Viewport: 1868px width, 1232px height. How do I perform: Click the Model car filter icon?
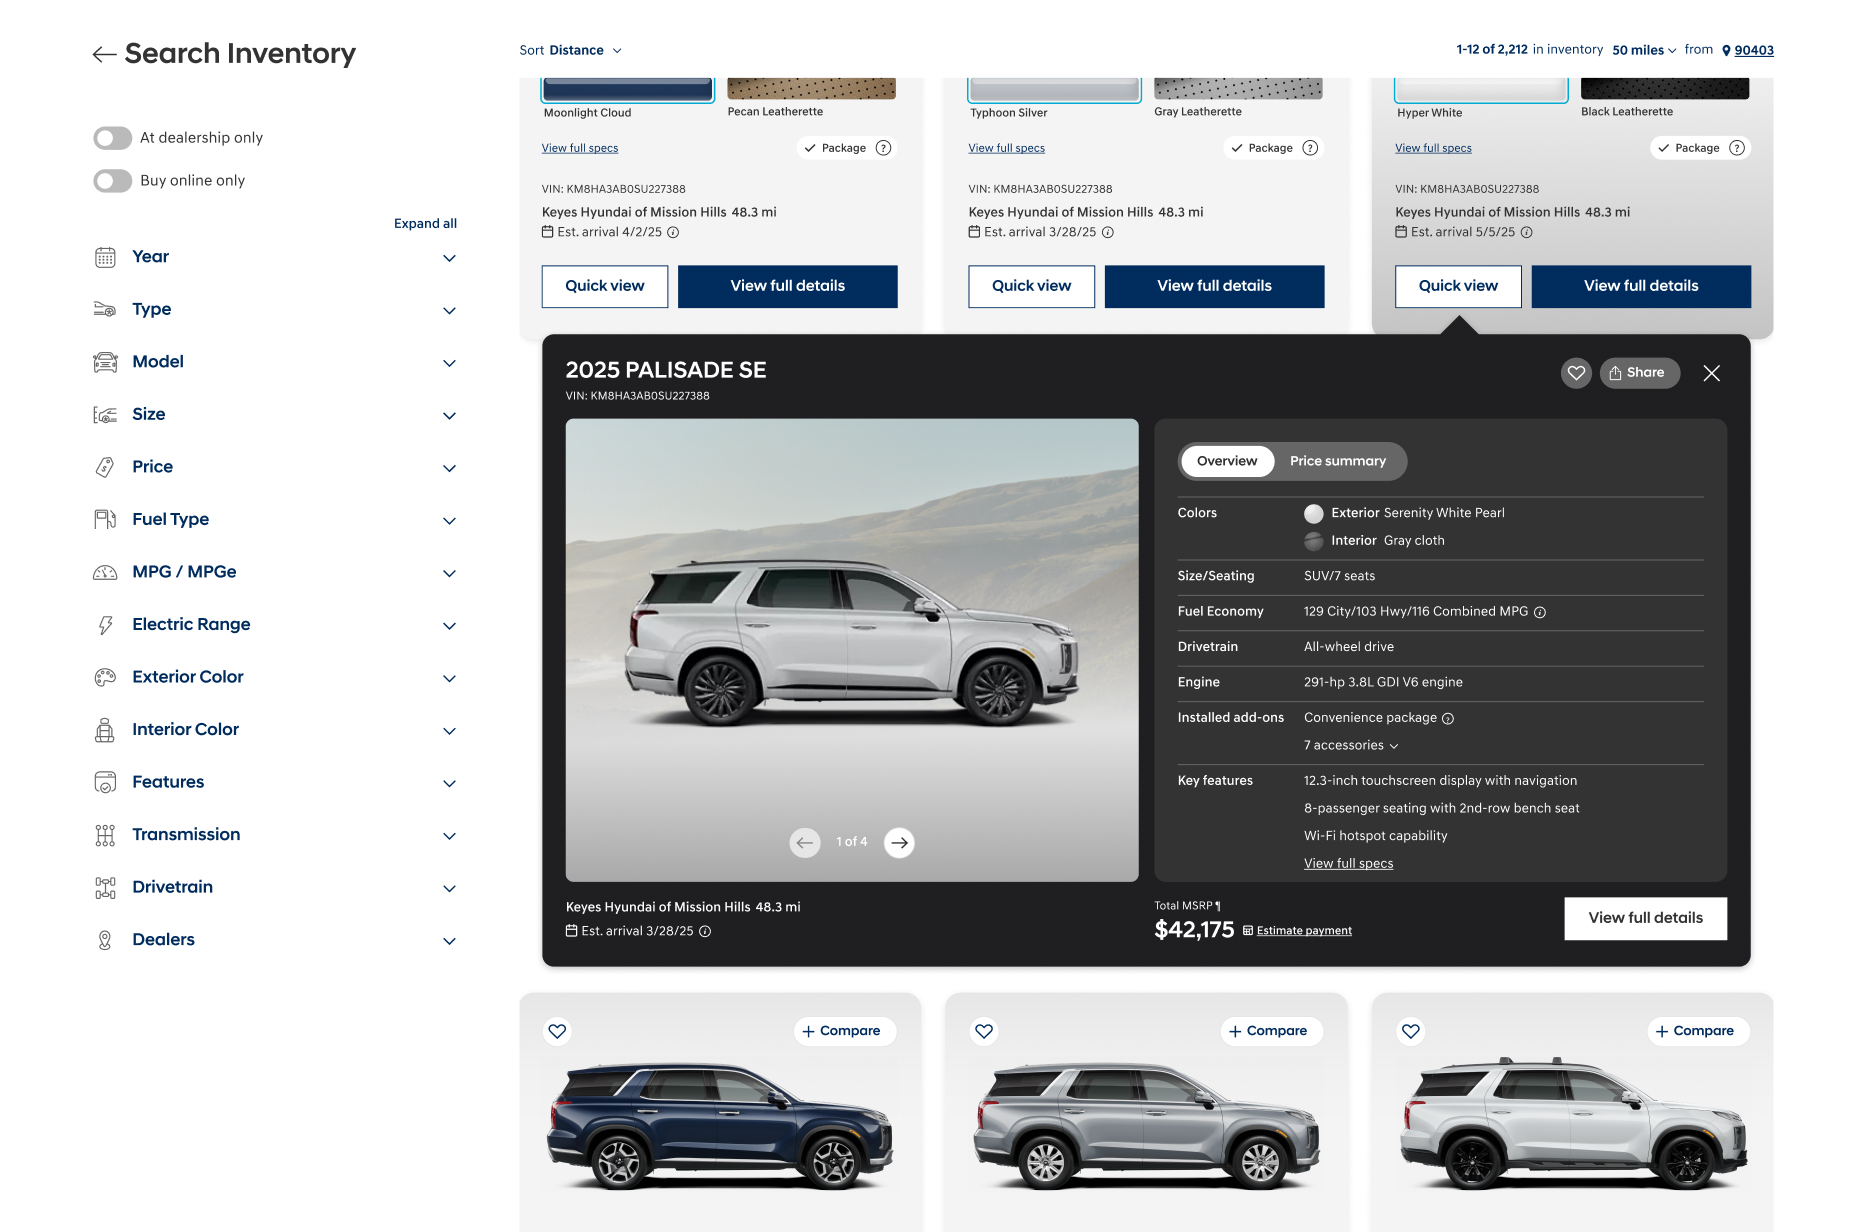click(x=105, y=362)
